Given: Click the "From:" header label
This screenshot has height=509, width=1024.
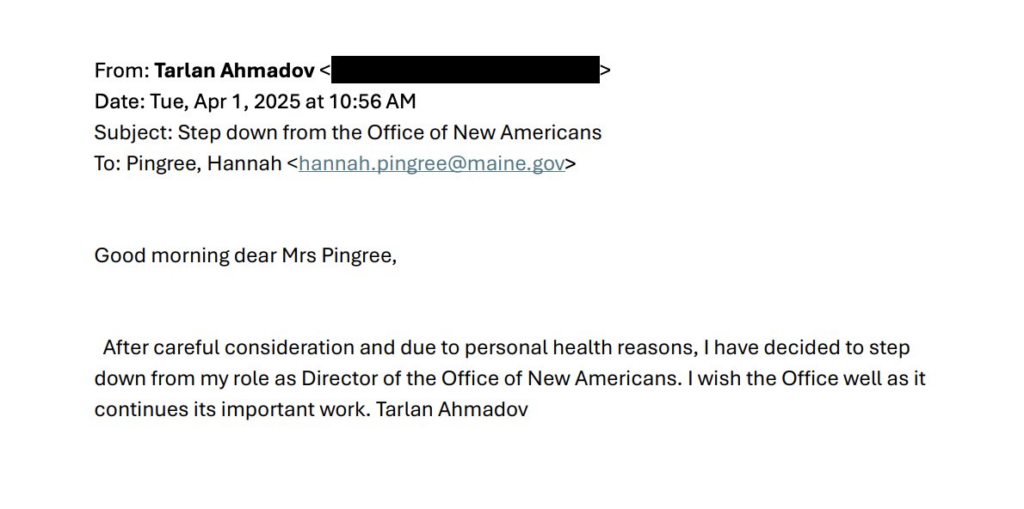Looking at the screenshot, I should (121, 70).
